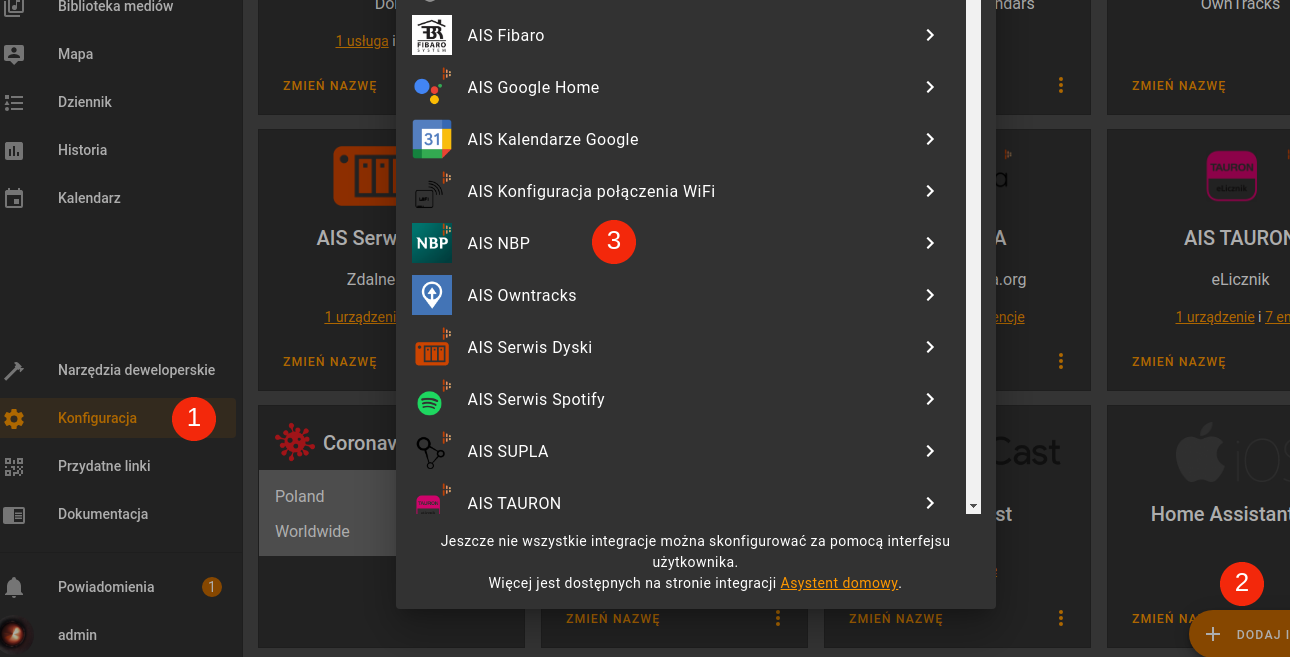Pick the AIS Serwis Dyski icon in list

(x=432, y=347)
